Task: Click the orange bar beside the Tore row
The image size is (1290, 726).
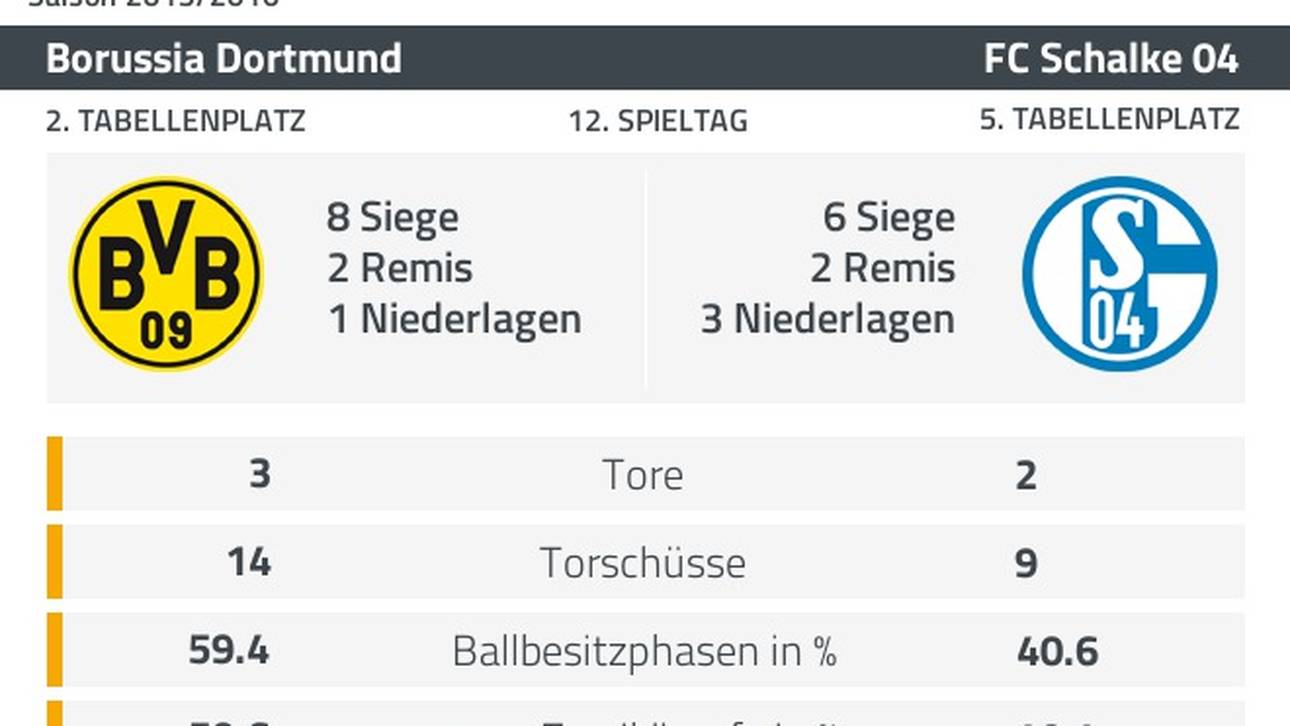Action: pos(54,473)
